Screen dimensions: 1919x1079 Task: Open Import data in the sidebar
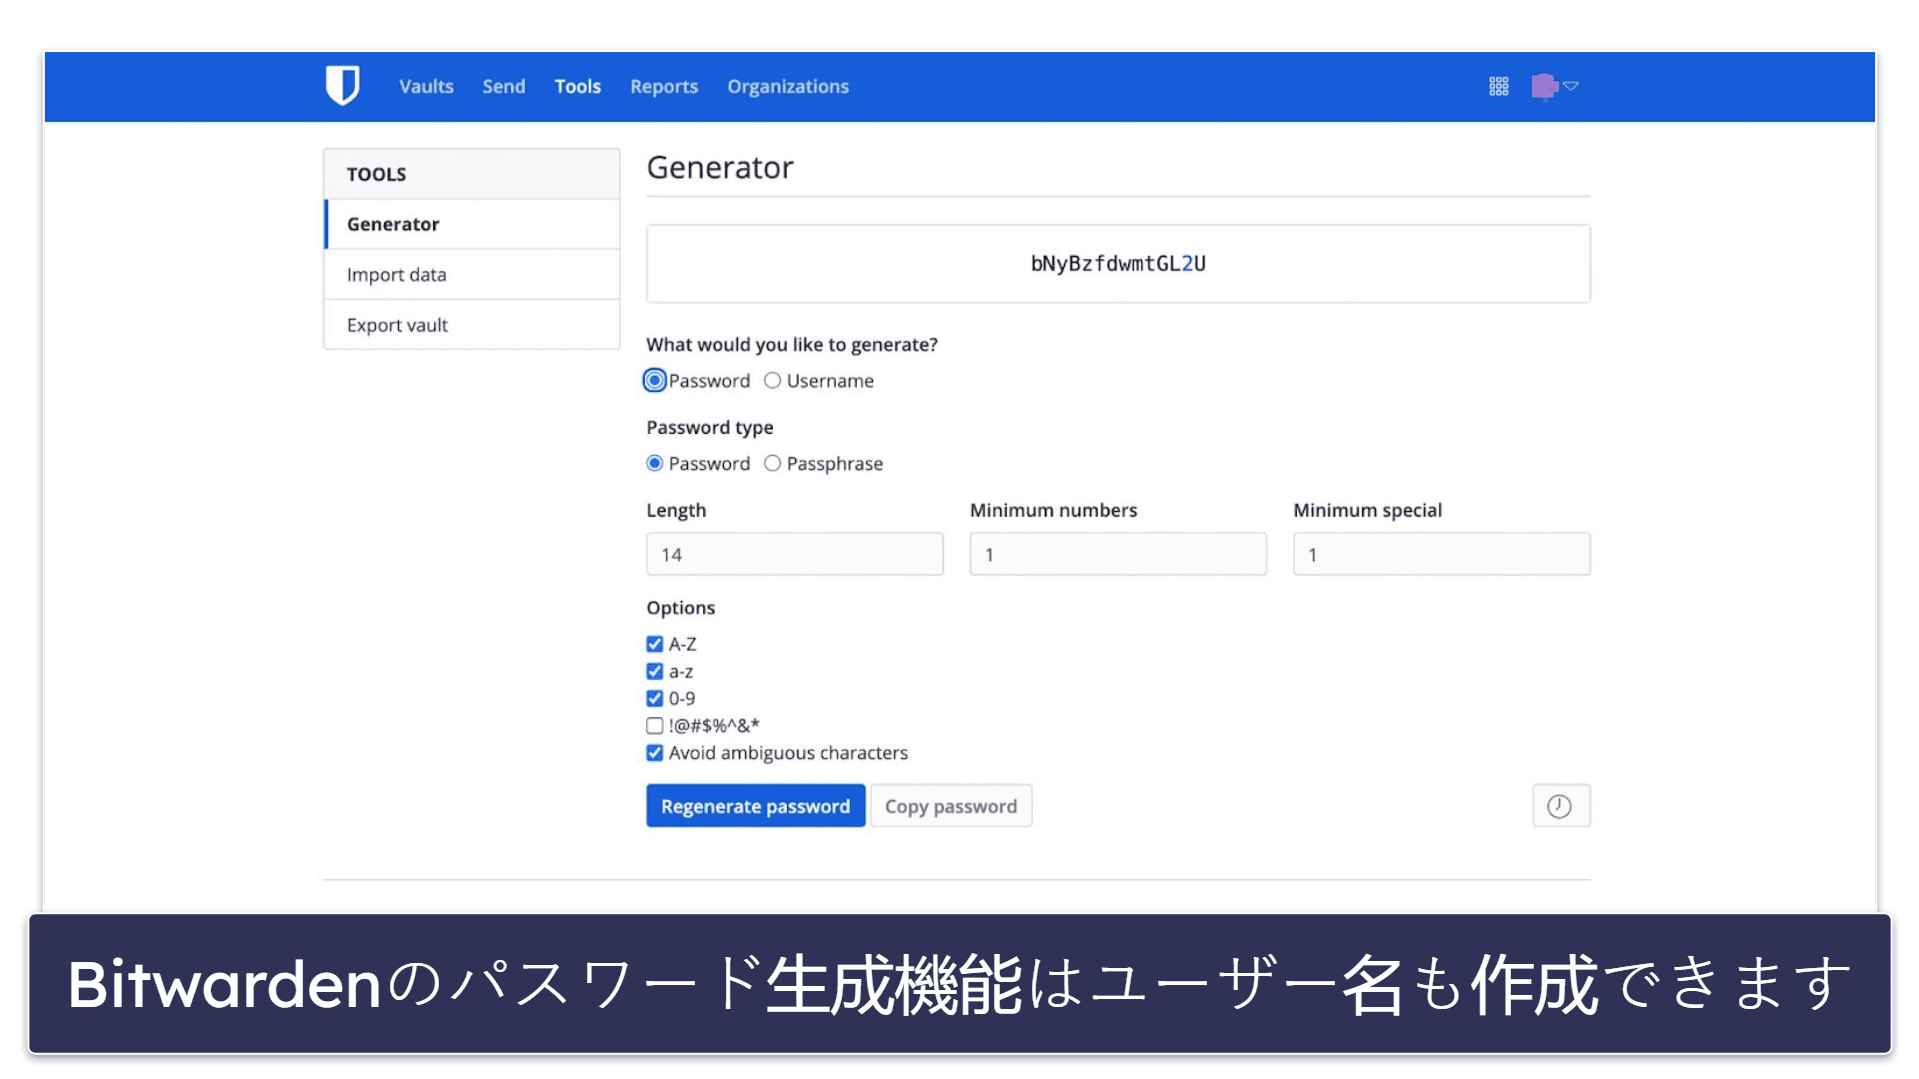472,275
